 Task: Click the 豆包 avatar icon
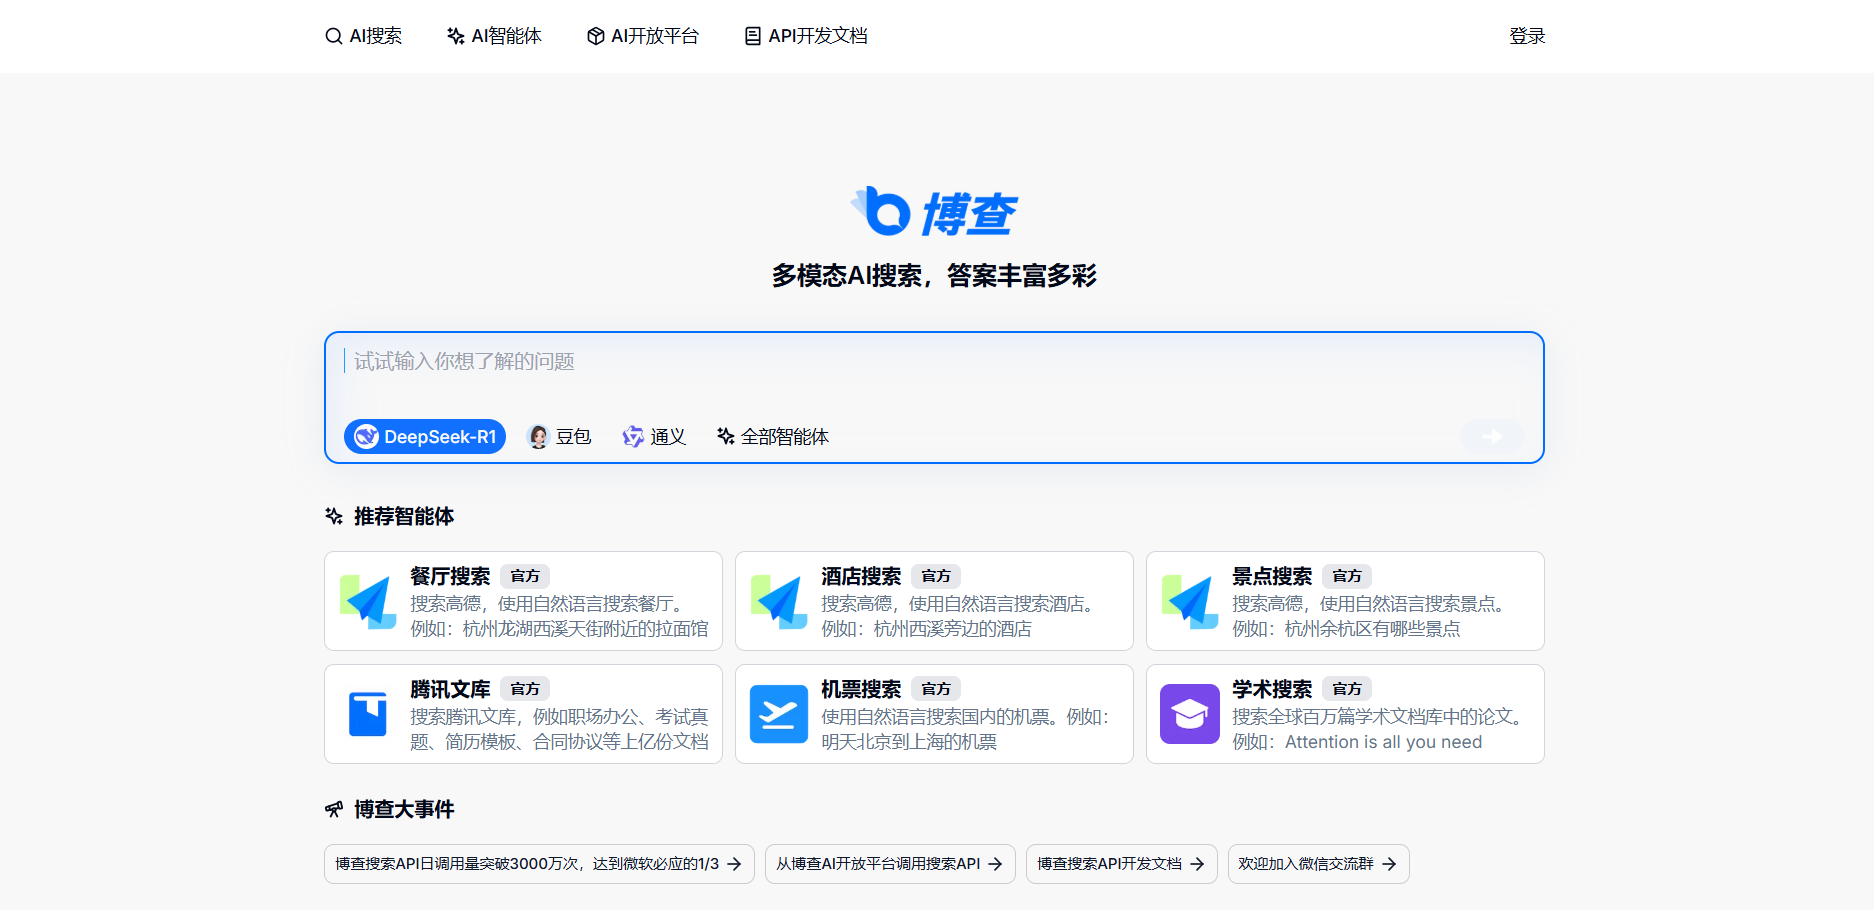538,436
